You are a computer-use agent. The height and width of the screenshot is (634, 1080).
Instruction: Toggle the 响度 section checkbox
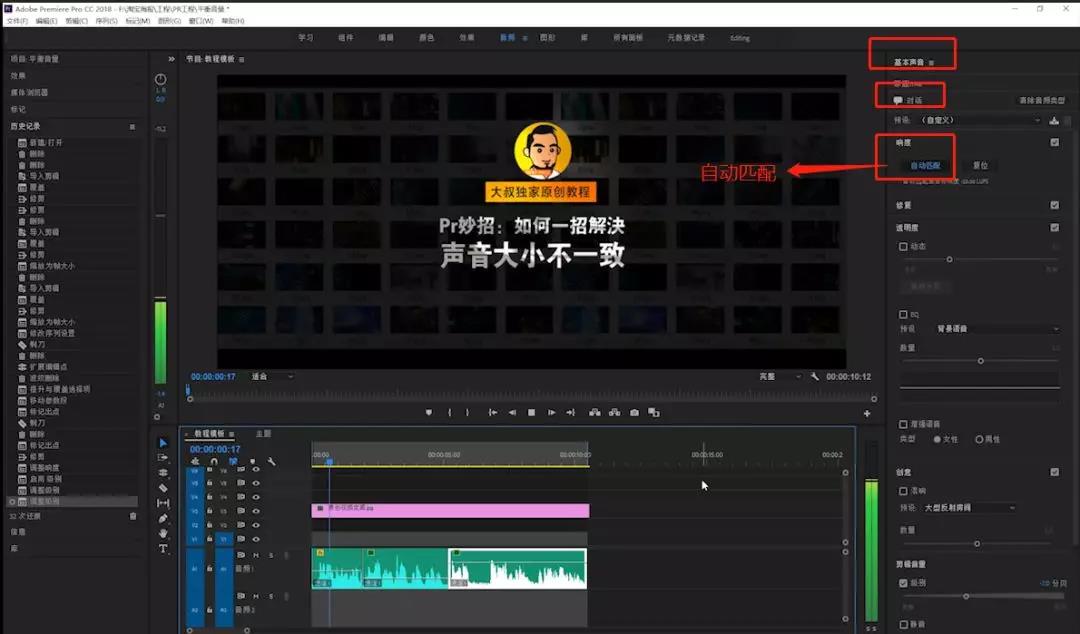pyautogui.click(x=1055, y=143)
